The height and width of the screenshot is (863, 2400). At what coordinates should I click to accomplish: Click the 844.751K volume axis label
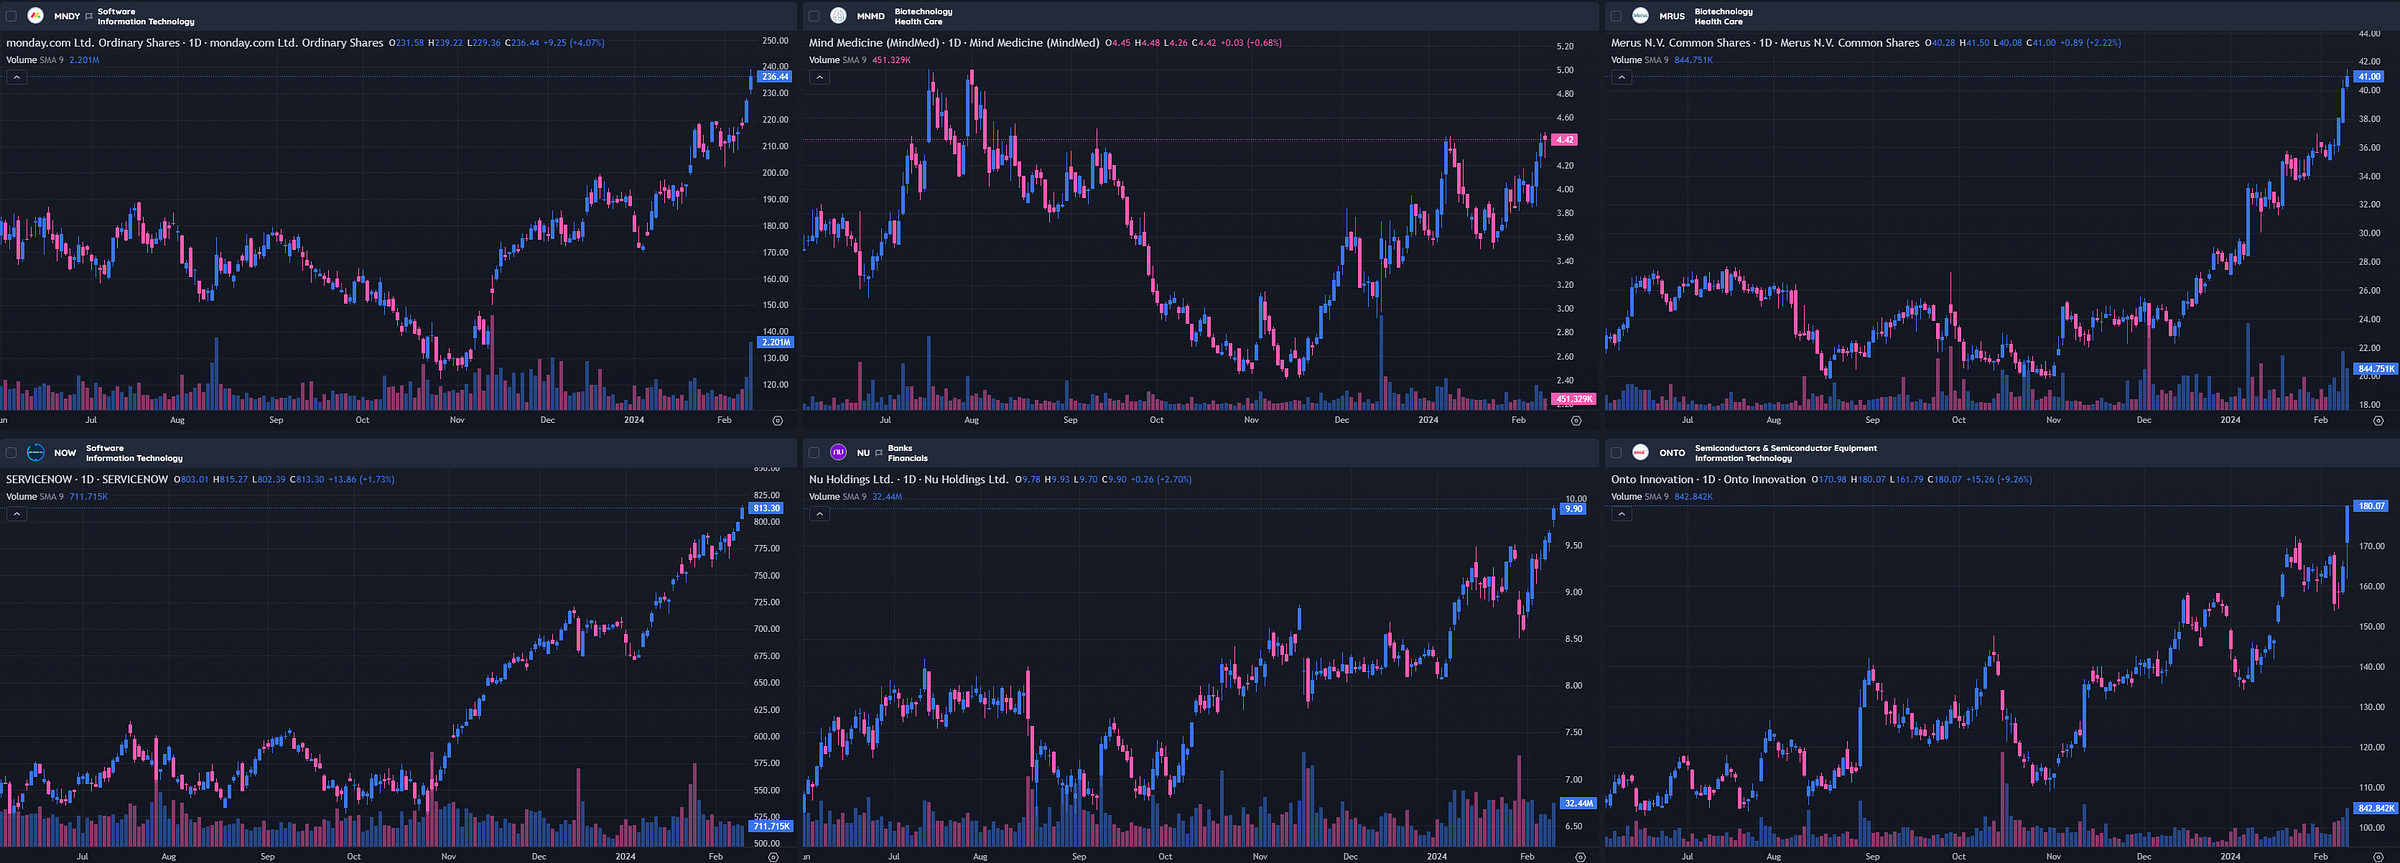2376,369
